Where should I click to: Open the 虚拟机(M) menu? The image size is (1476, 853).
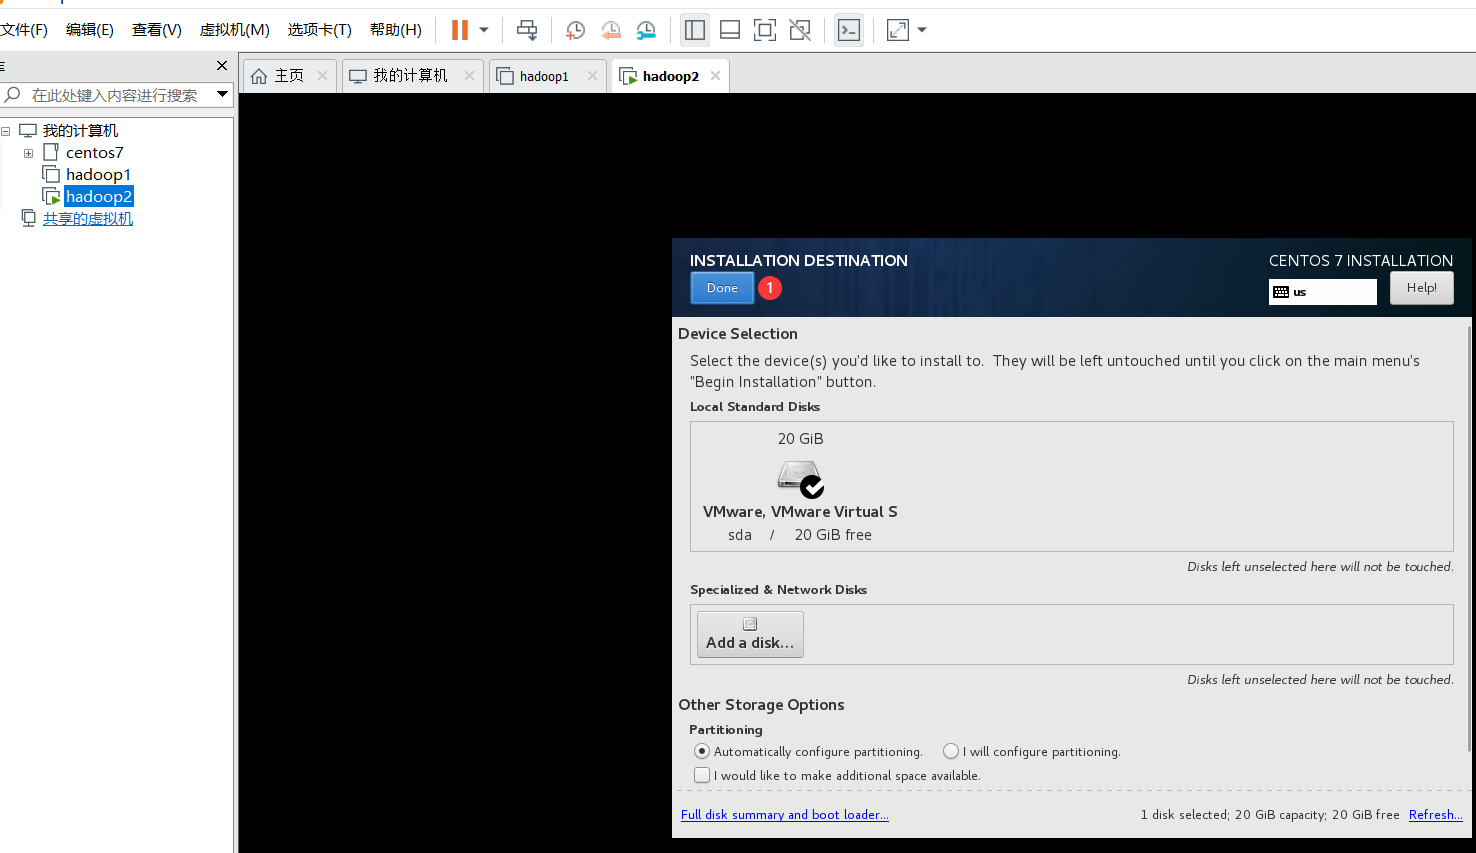pos(235,30)
